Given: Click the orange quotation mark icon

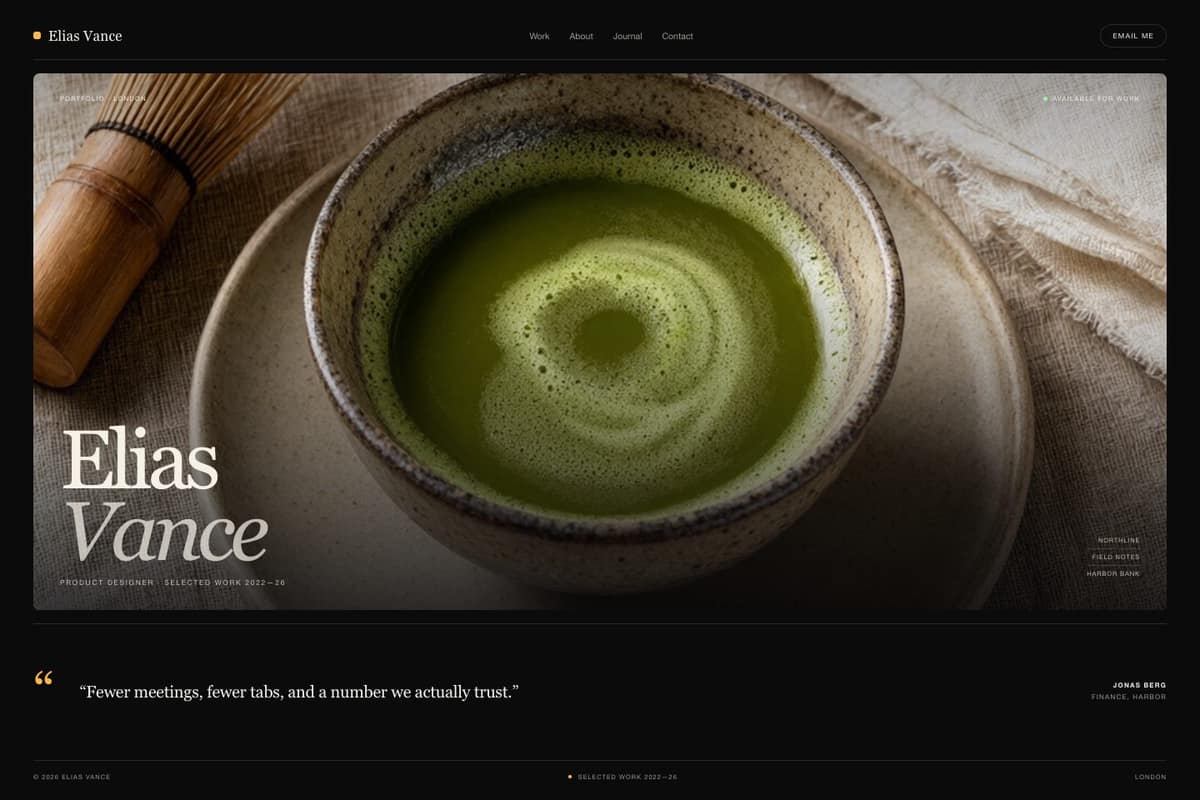Looking at the screenshot, I should pyautogui.click(x=43, y=679).
